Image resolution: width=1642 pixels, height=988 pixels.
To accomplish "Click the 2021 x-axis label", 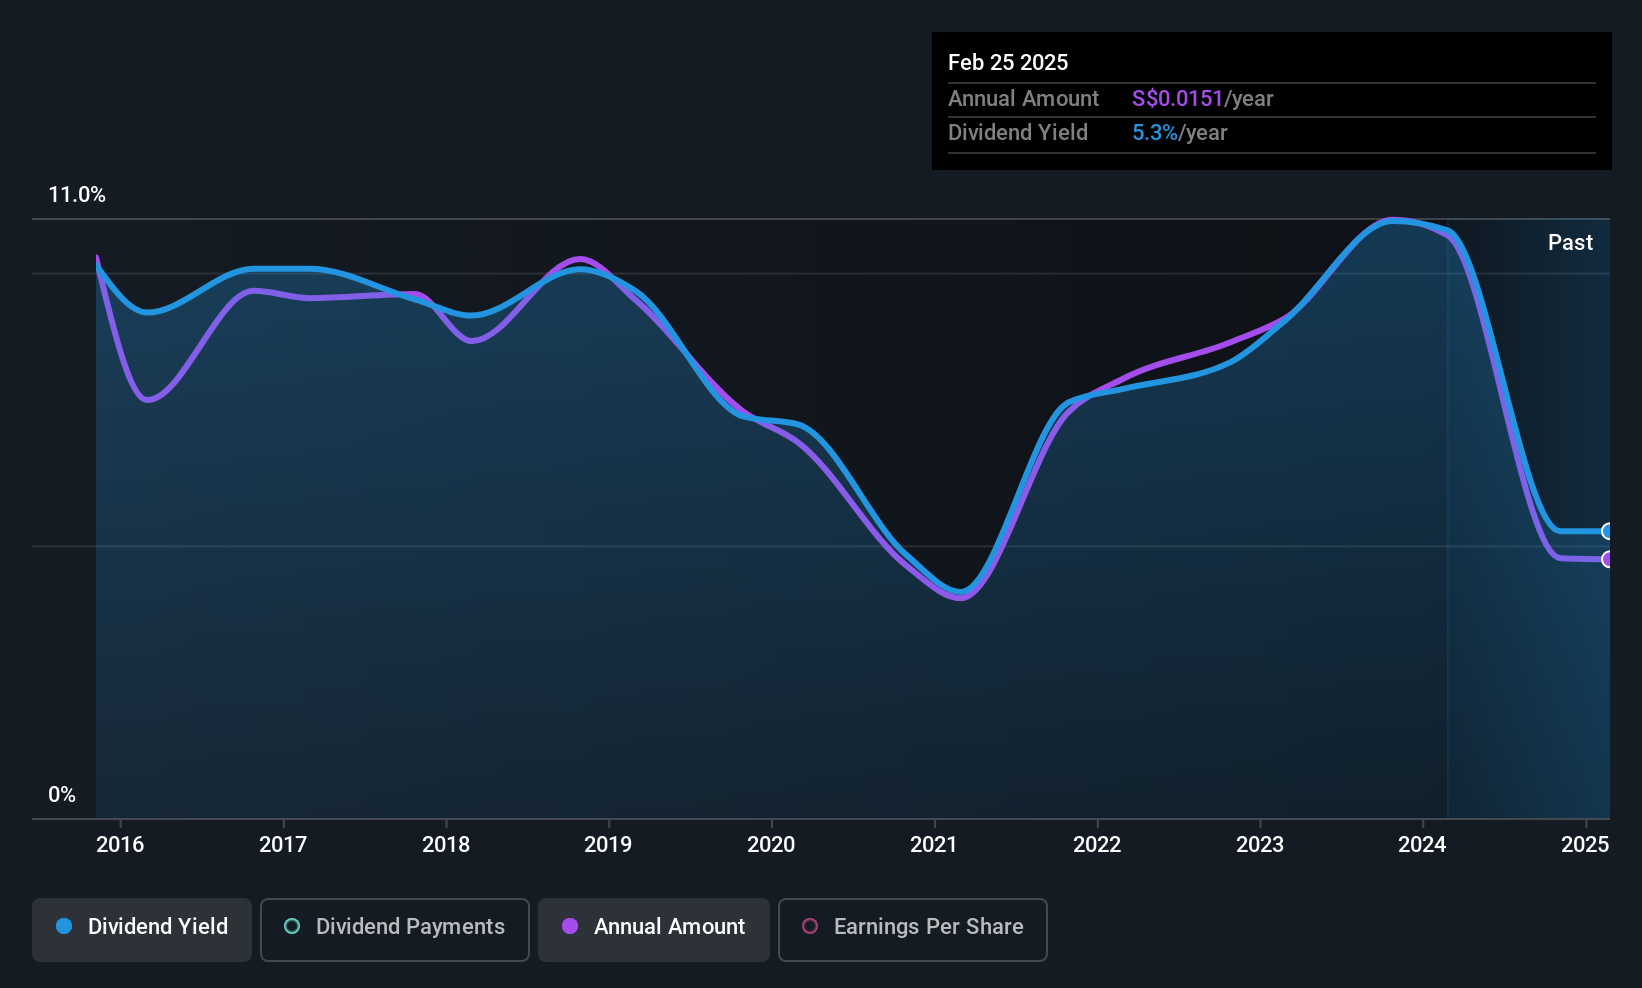I will [x=934, y=844].
